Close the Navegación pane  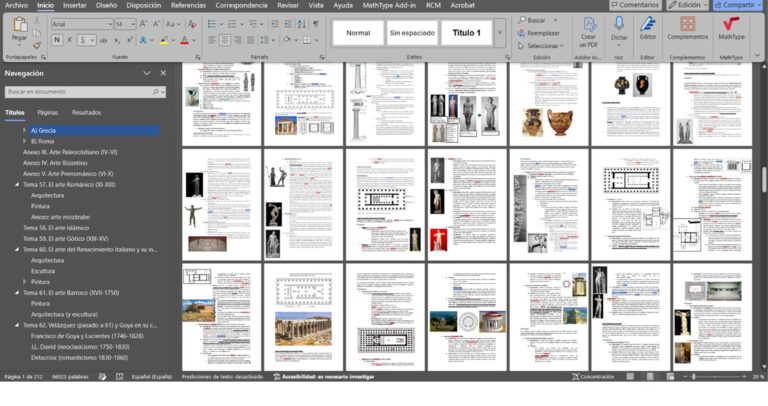pyautogui.click(x=163, y=73)
